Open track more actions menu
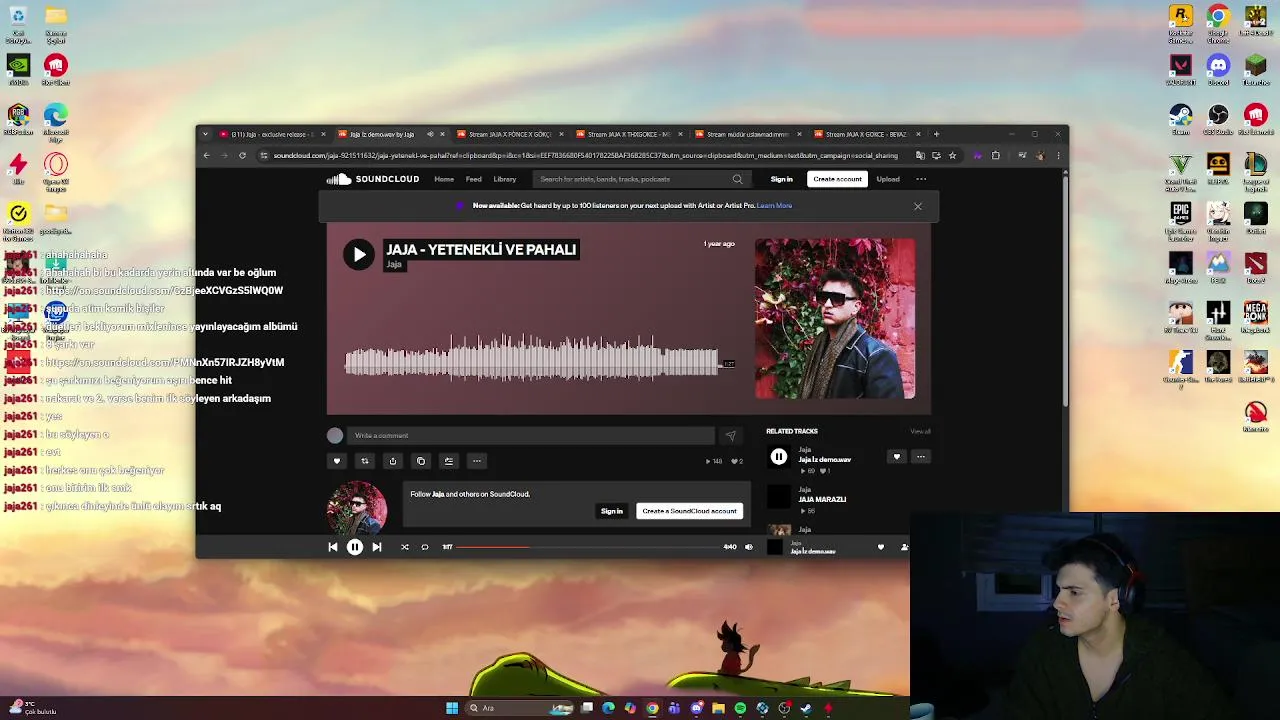This screenshot has height=720, width=1280. pos(477,461)
